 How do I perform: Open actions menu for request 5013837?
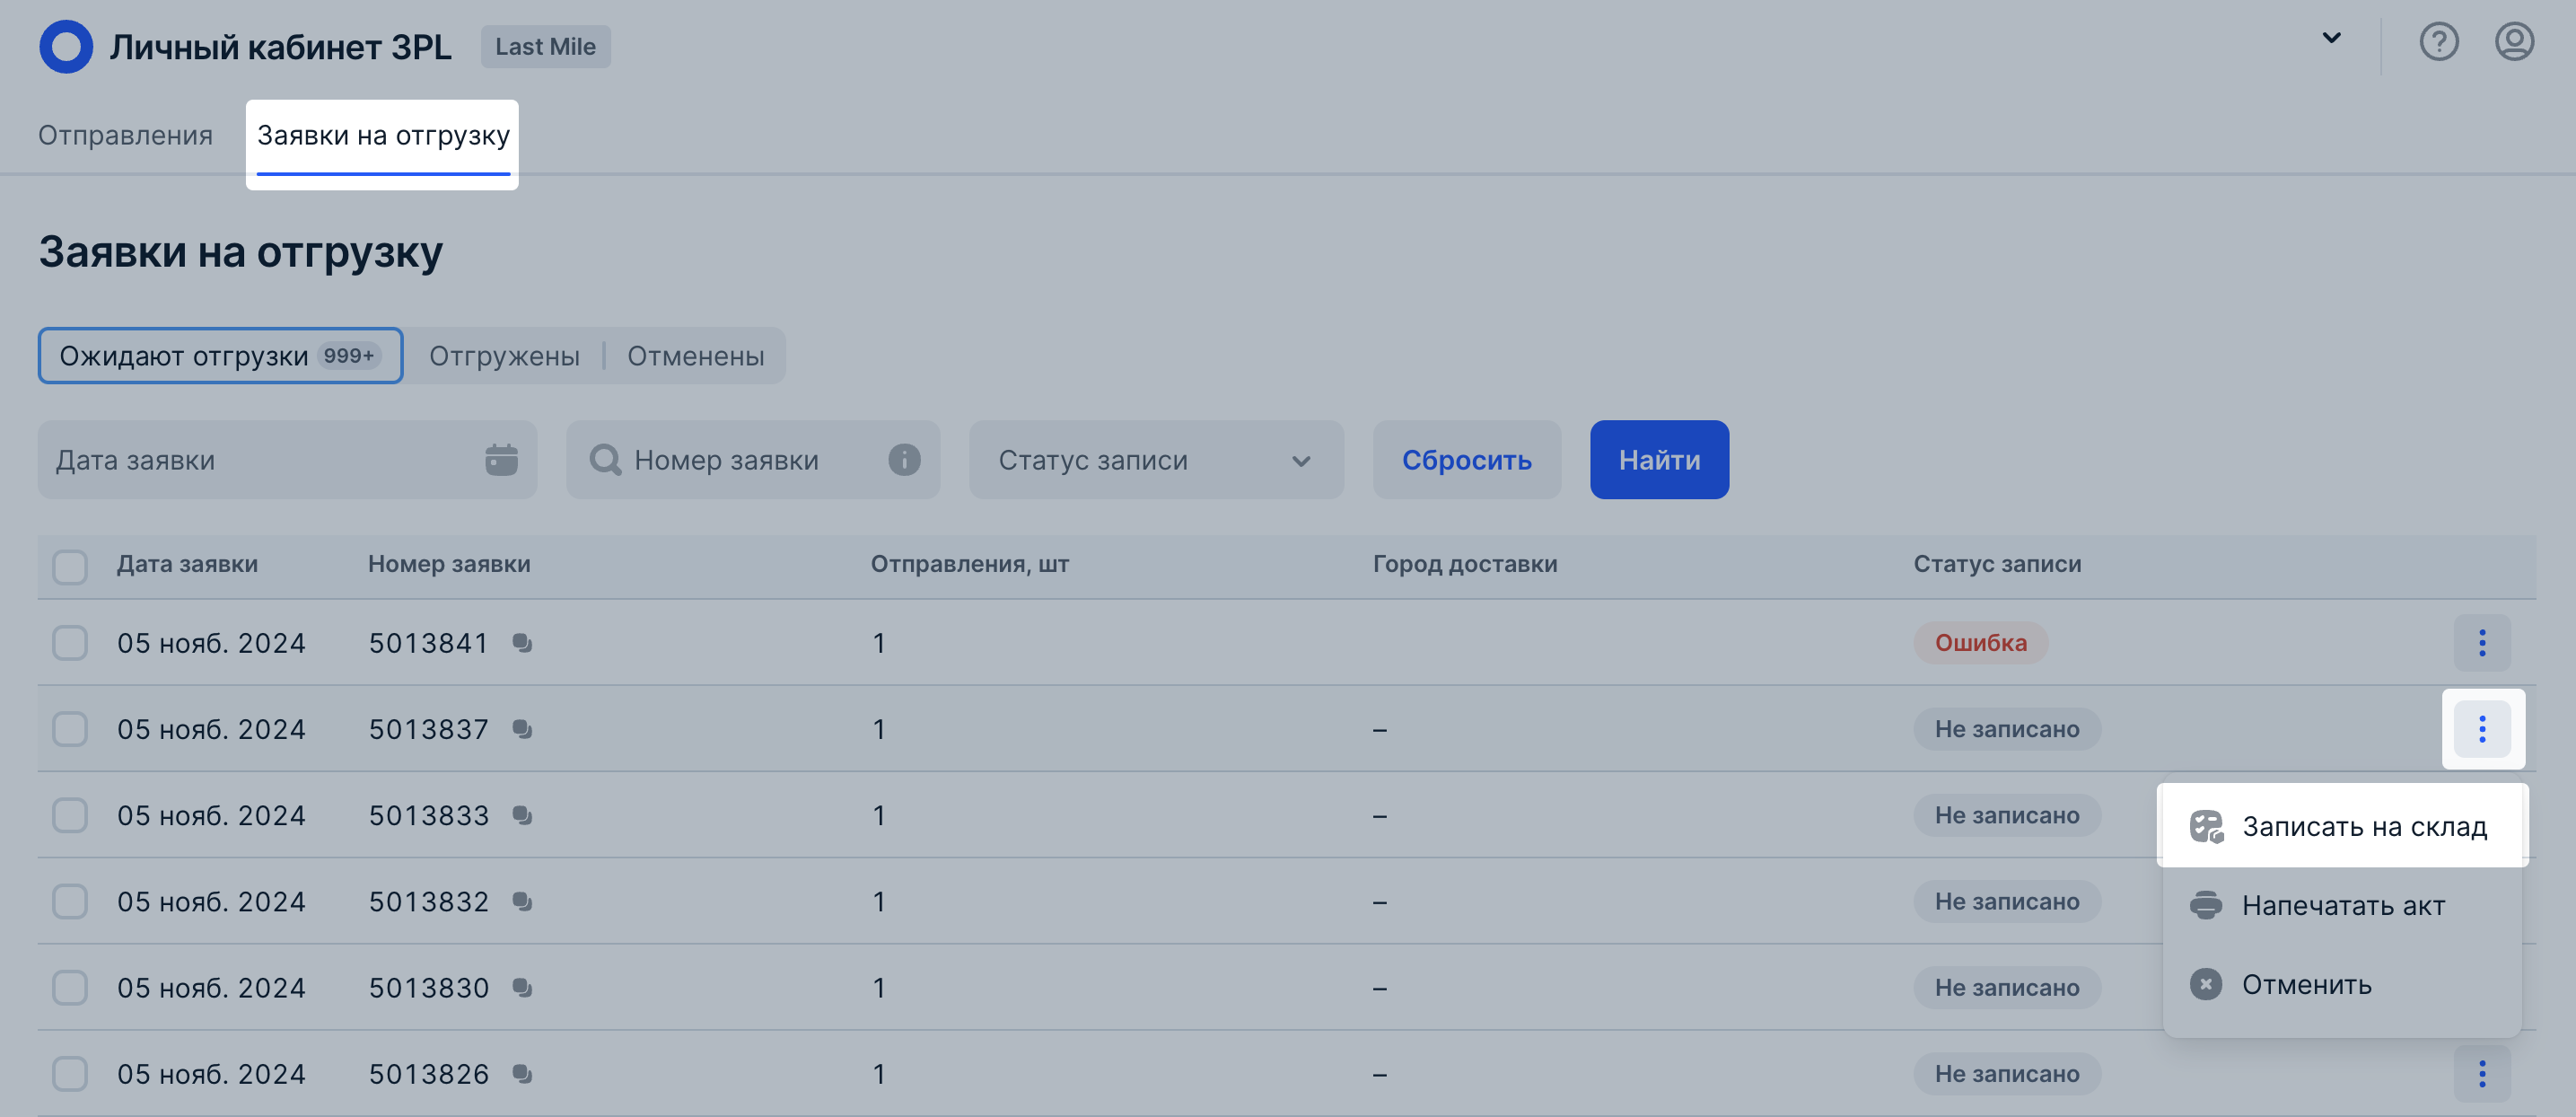2482,729
